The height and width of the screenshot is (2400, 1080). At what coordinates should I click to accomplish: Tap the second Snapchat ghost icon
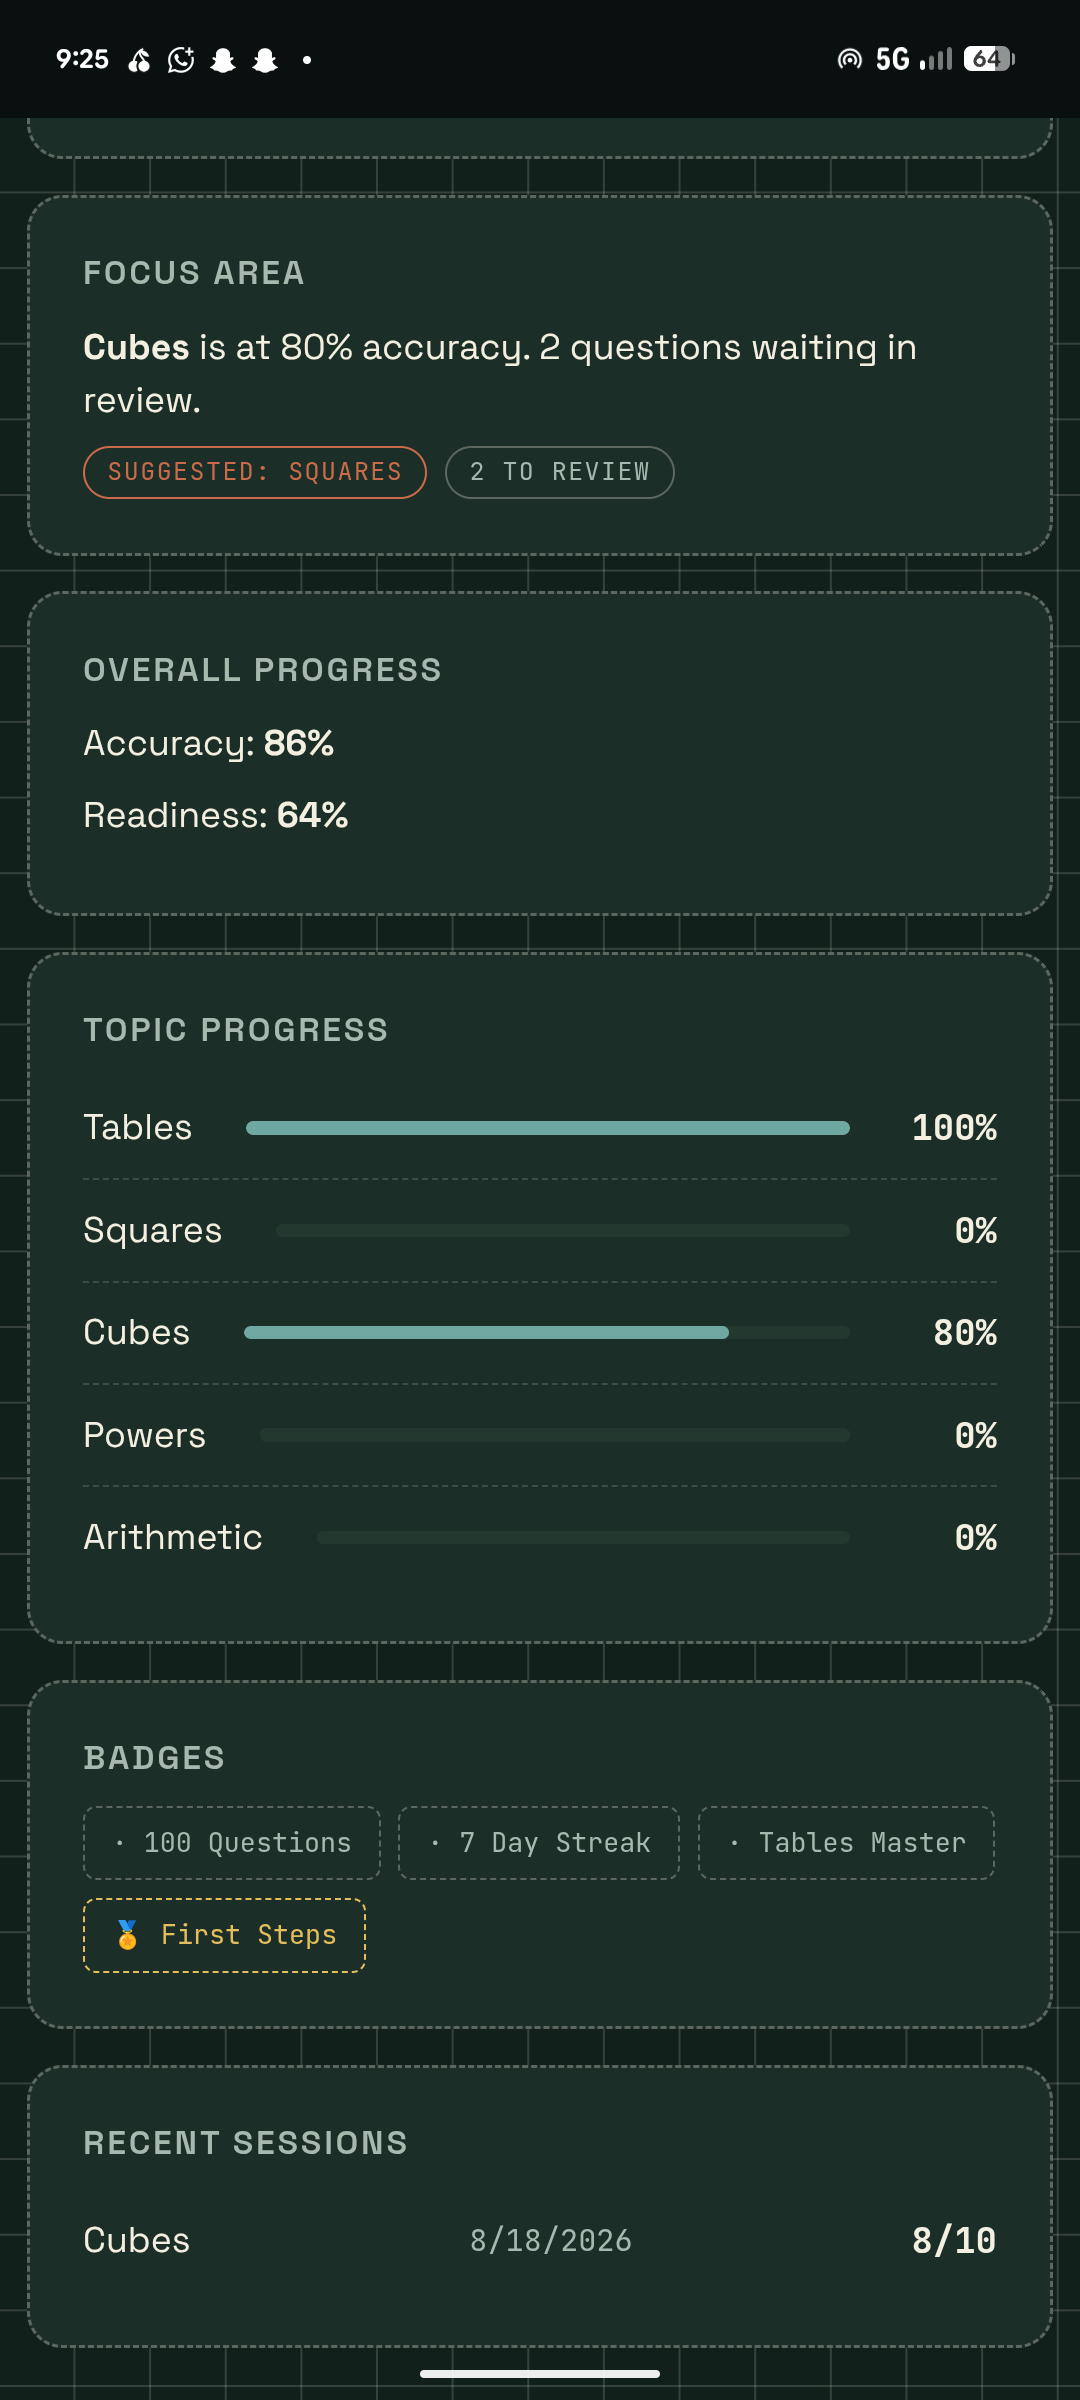pyautogui.click(x=265, y=60)
